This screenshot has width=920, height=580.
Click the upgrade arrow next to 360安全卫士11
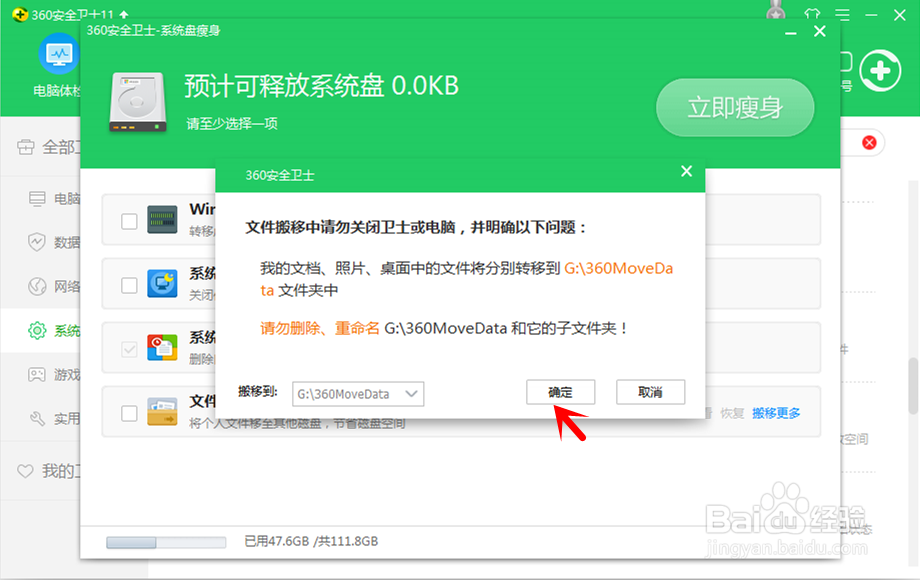click(x=124, y=14)
